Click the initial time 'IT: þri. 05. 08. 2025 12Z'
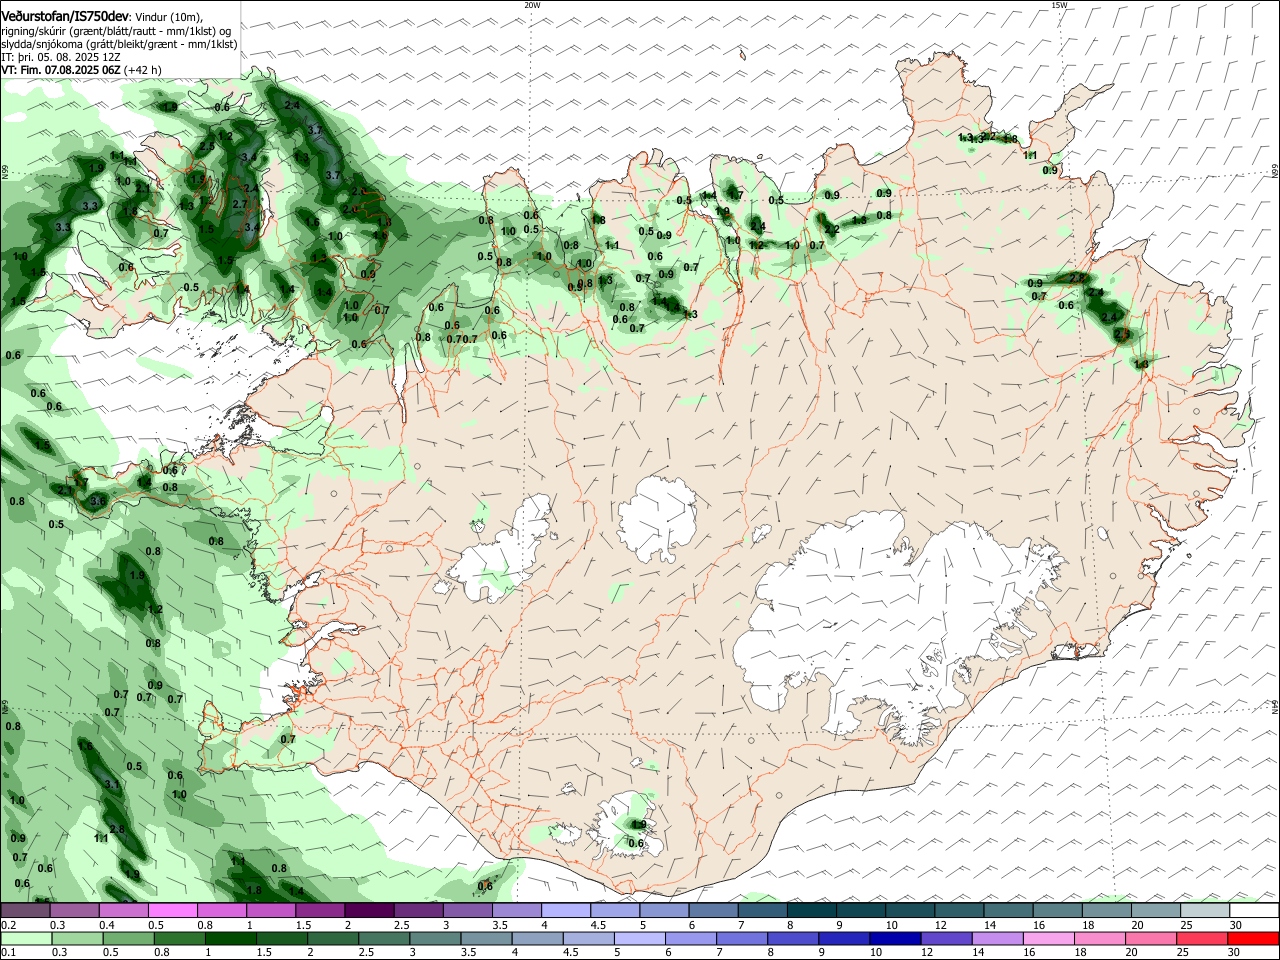The image size is (1280, 960). coord(61,57)
